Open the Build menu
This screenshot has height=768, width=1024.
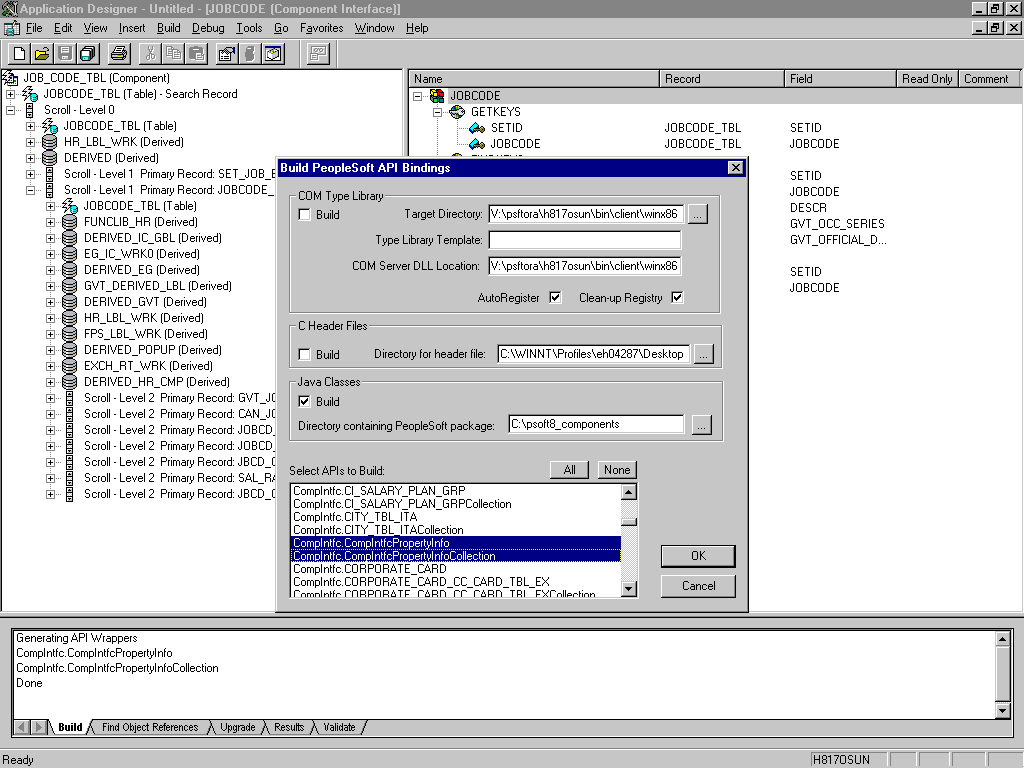tap(168, 28)
